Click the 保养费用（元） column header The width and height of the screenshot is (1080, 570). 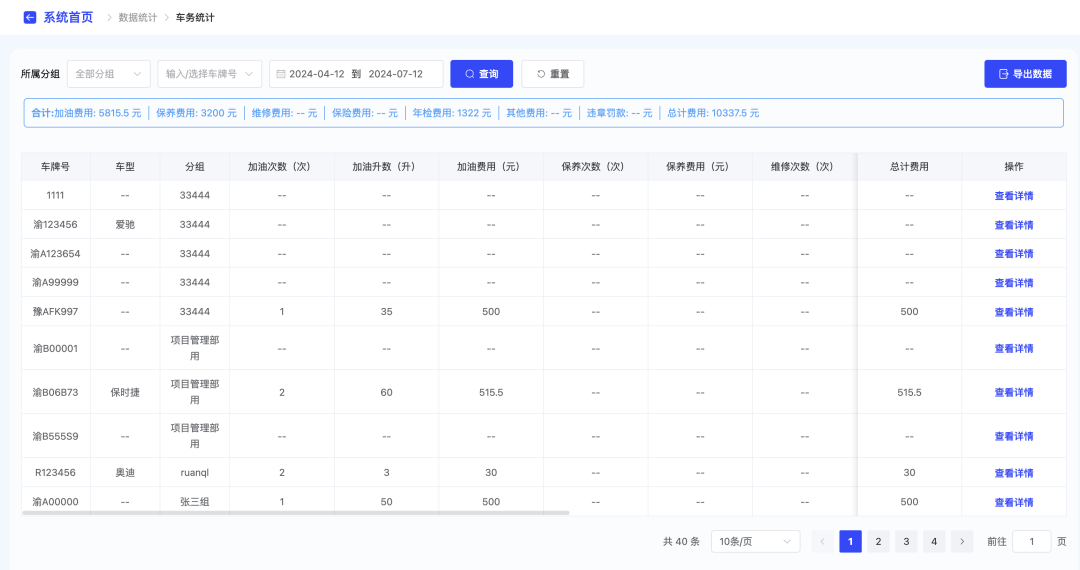pyautogui.click(x=700, y=167)
